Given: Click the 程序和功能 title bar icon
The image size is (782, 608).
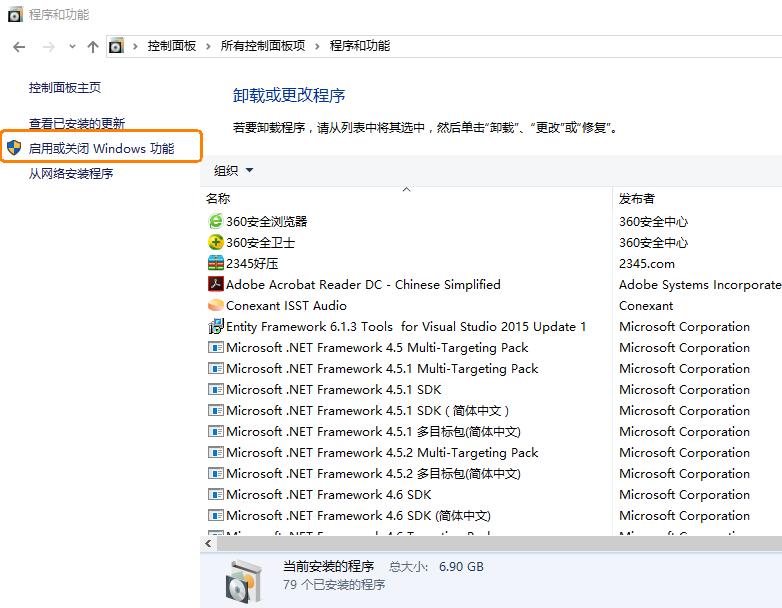Looking at the screenshot, I should tap(15, 14).
